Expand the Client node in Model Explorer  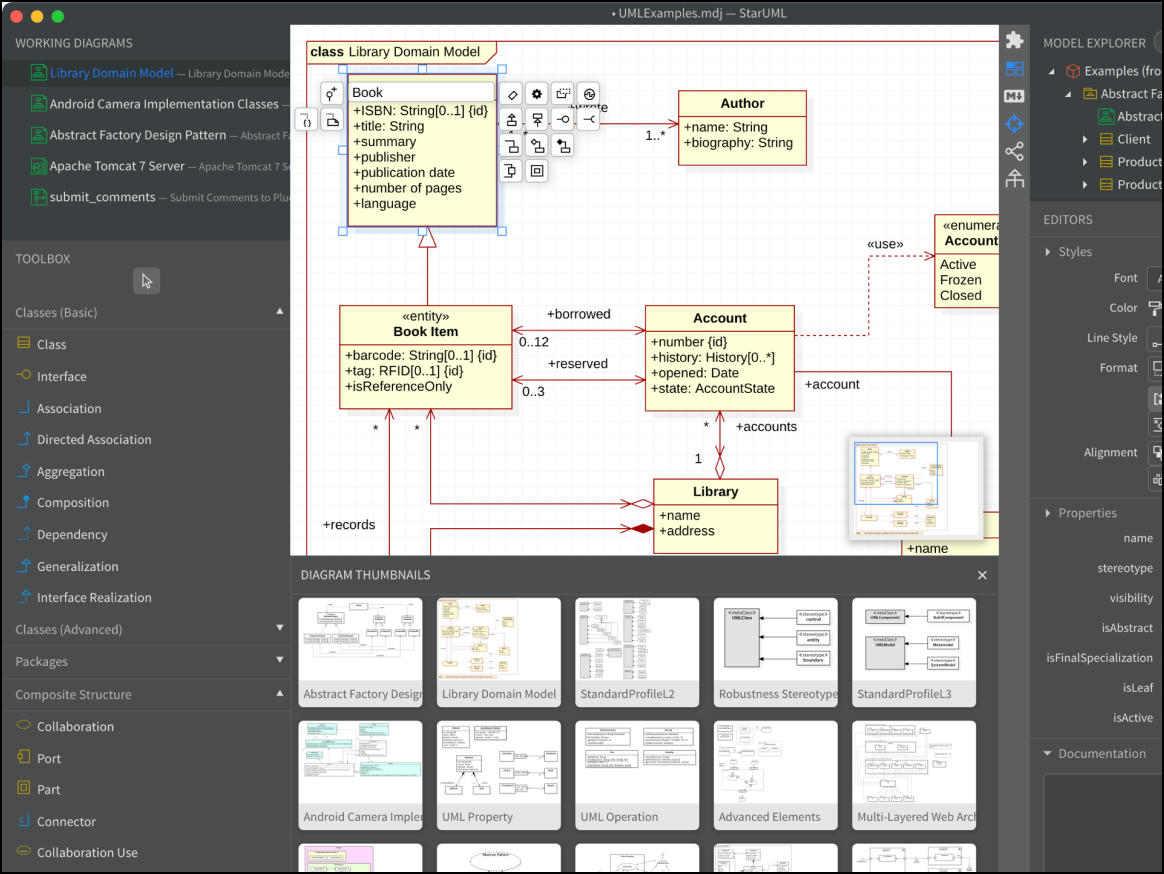pyautogui.click(x=1085, y=140)
